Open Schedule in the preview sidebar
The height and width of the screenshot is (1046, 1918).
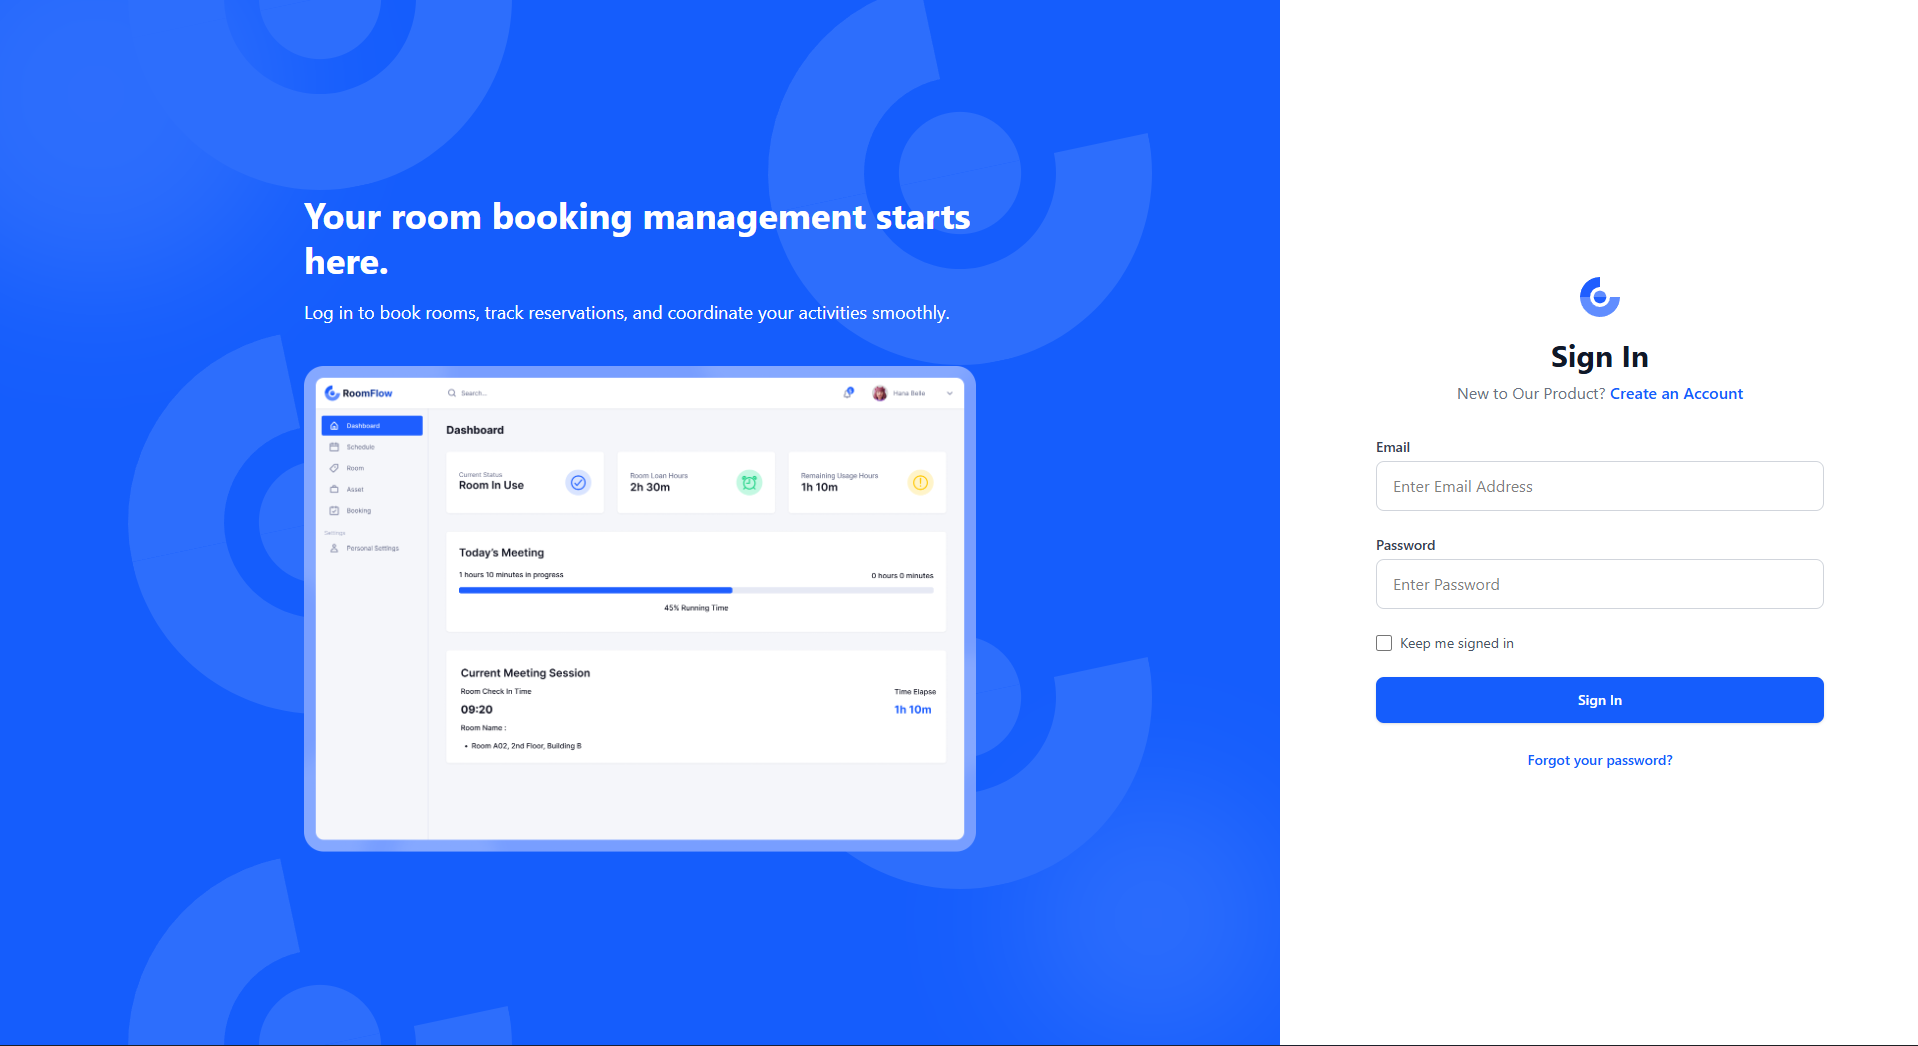tap(360, 447)
